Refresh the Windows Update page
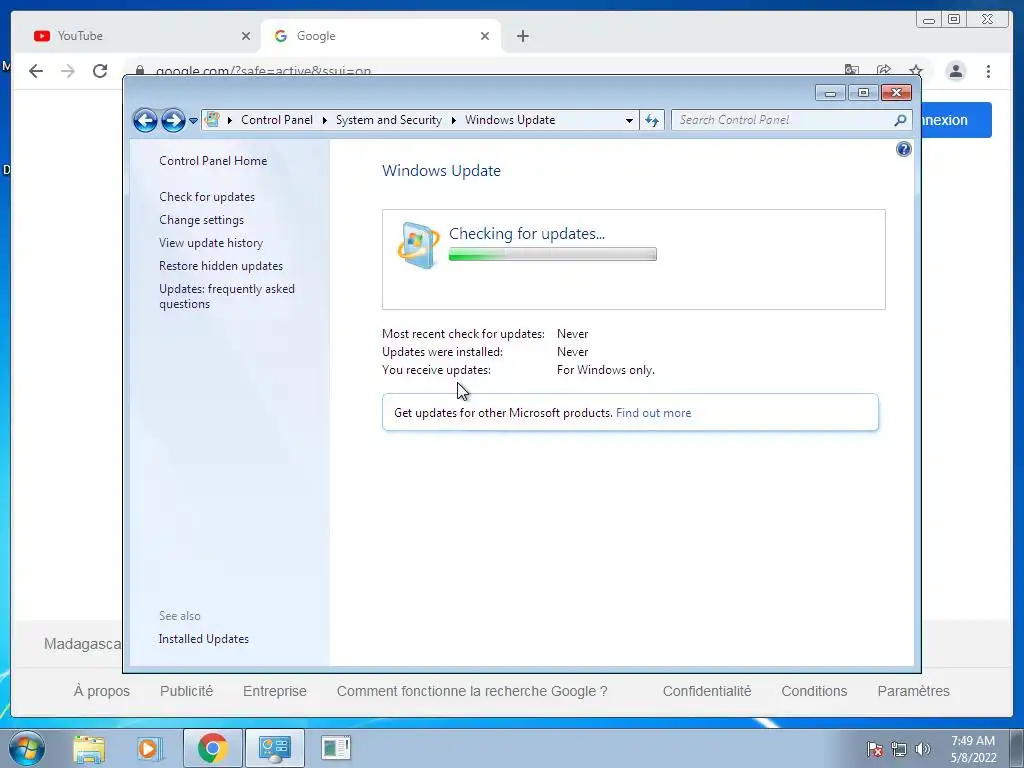The image size is (1024, 768). [x=652, y=120]
